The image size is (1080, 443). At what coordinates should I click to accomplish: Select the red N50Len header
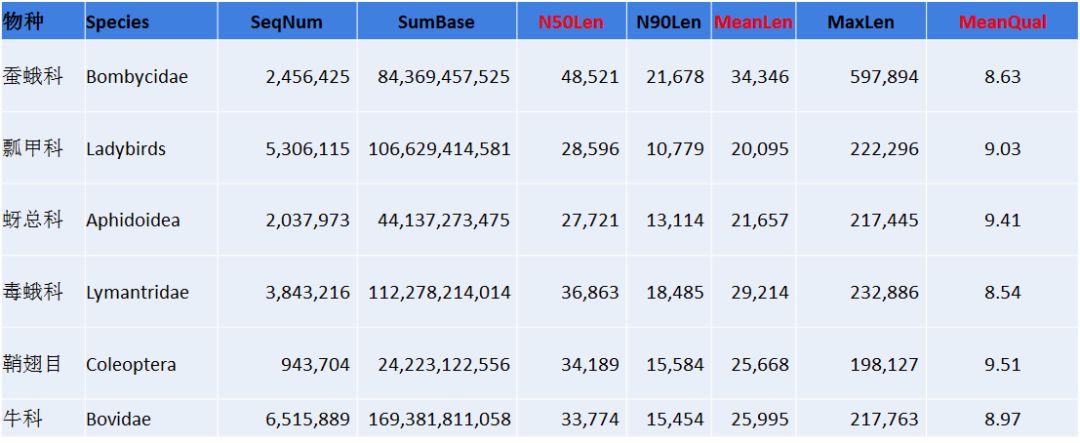pyautogui.click(x=571, y=23)
